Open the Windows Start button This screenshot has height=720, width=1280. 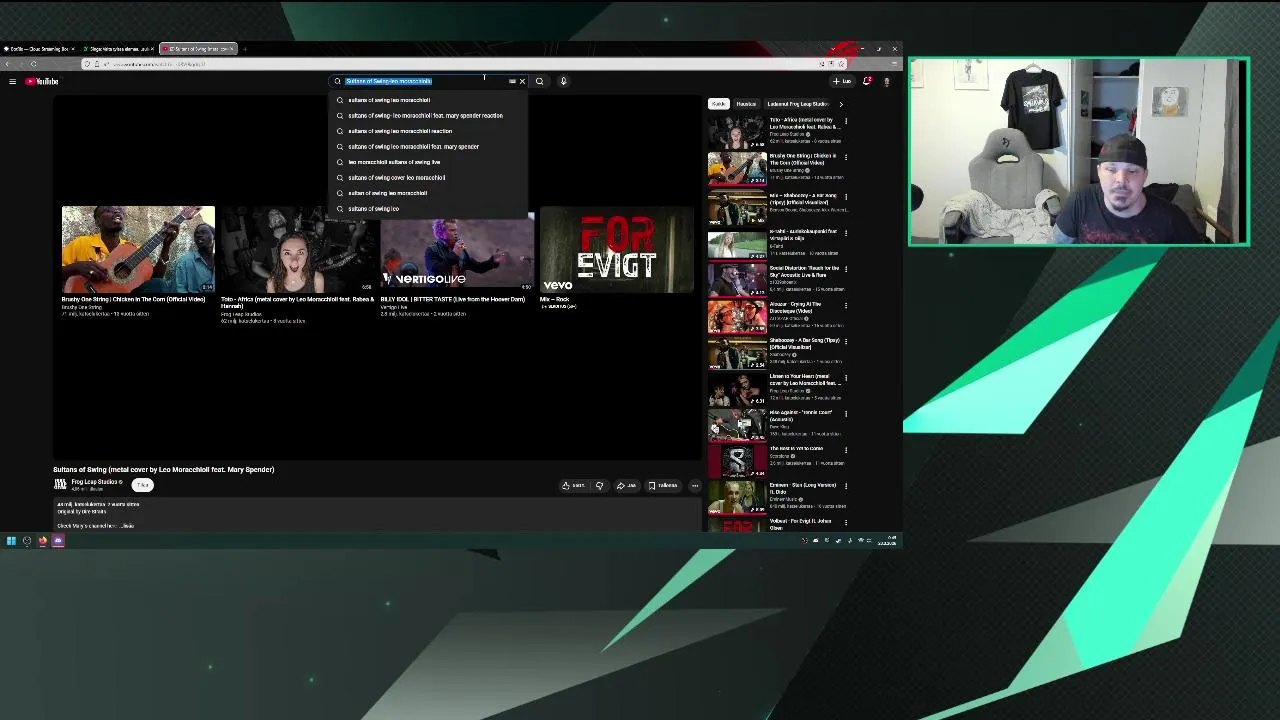click(11, 541)
